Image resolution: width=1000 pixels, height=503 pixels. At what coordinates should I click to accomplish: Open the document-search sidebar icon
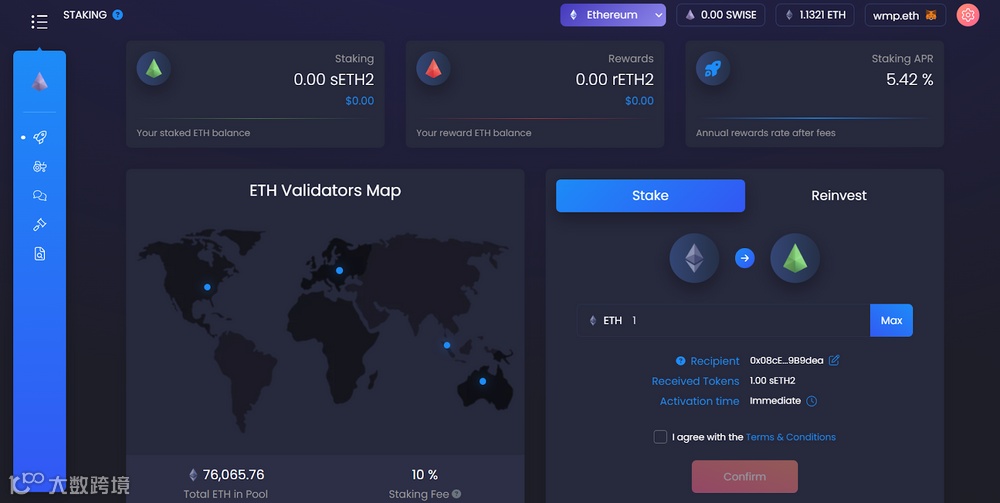40,254
